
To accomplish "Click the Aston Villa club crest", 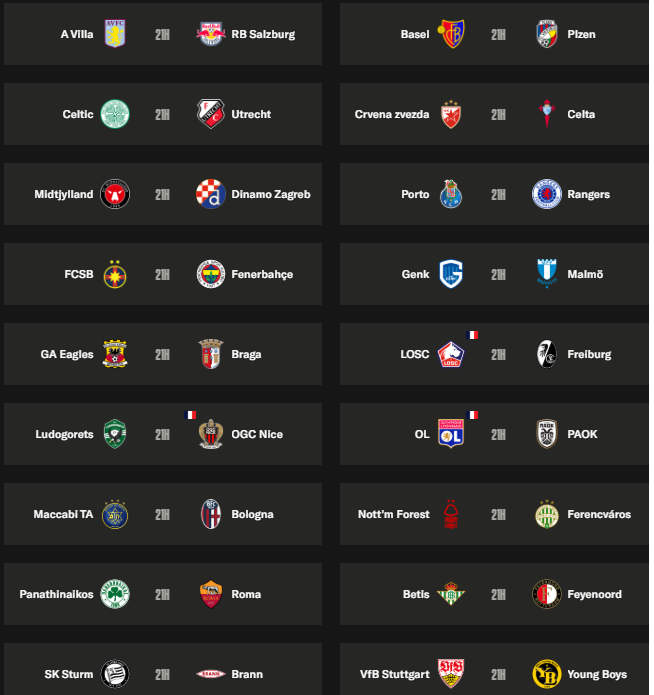I will click(116, 34).
